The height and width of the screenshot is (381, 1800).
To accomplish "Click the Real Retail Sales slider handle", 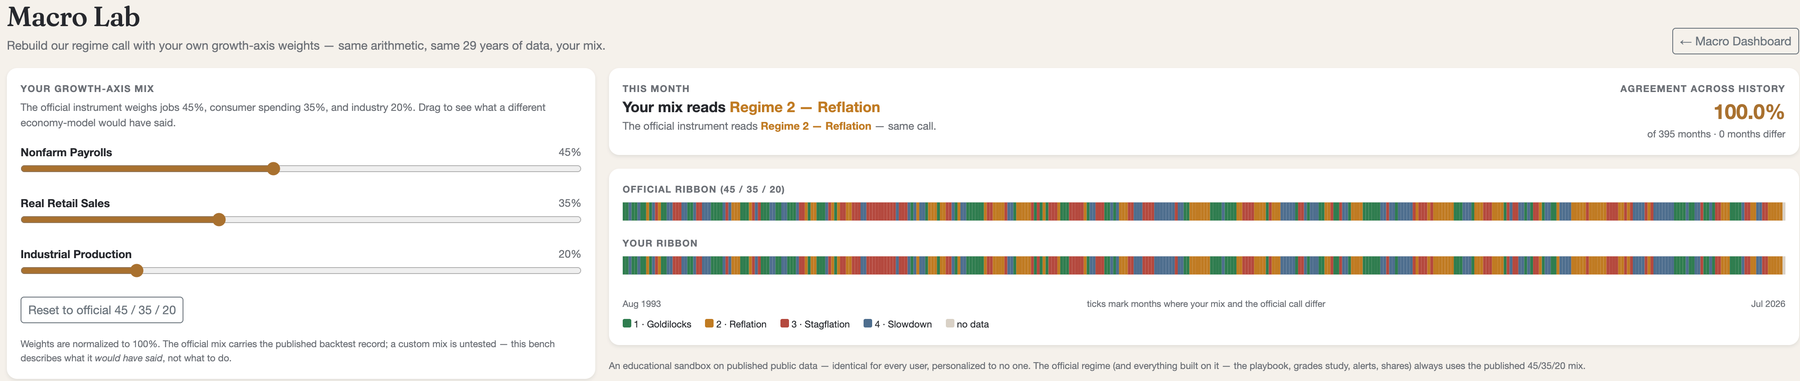I will [219, 220].
